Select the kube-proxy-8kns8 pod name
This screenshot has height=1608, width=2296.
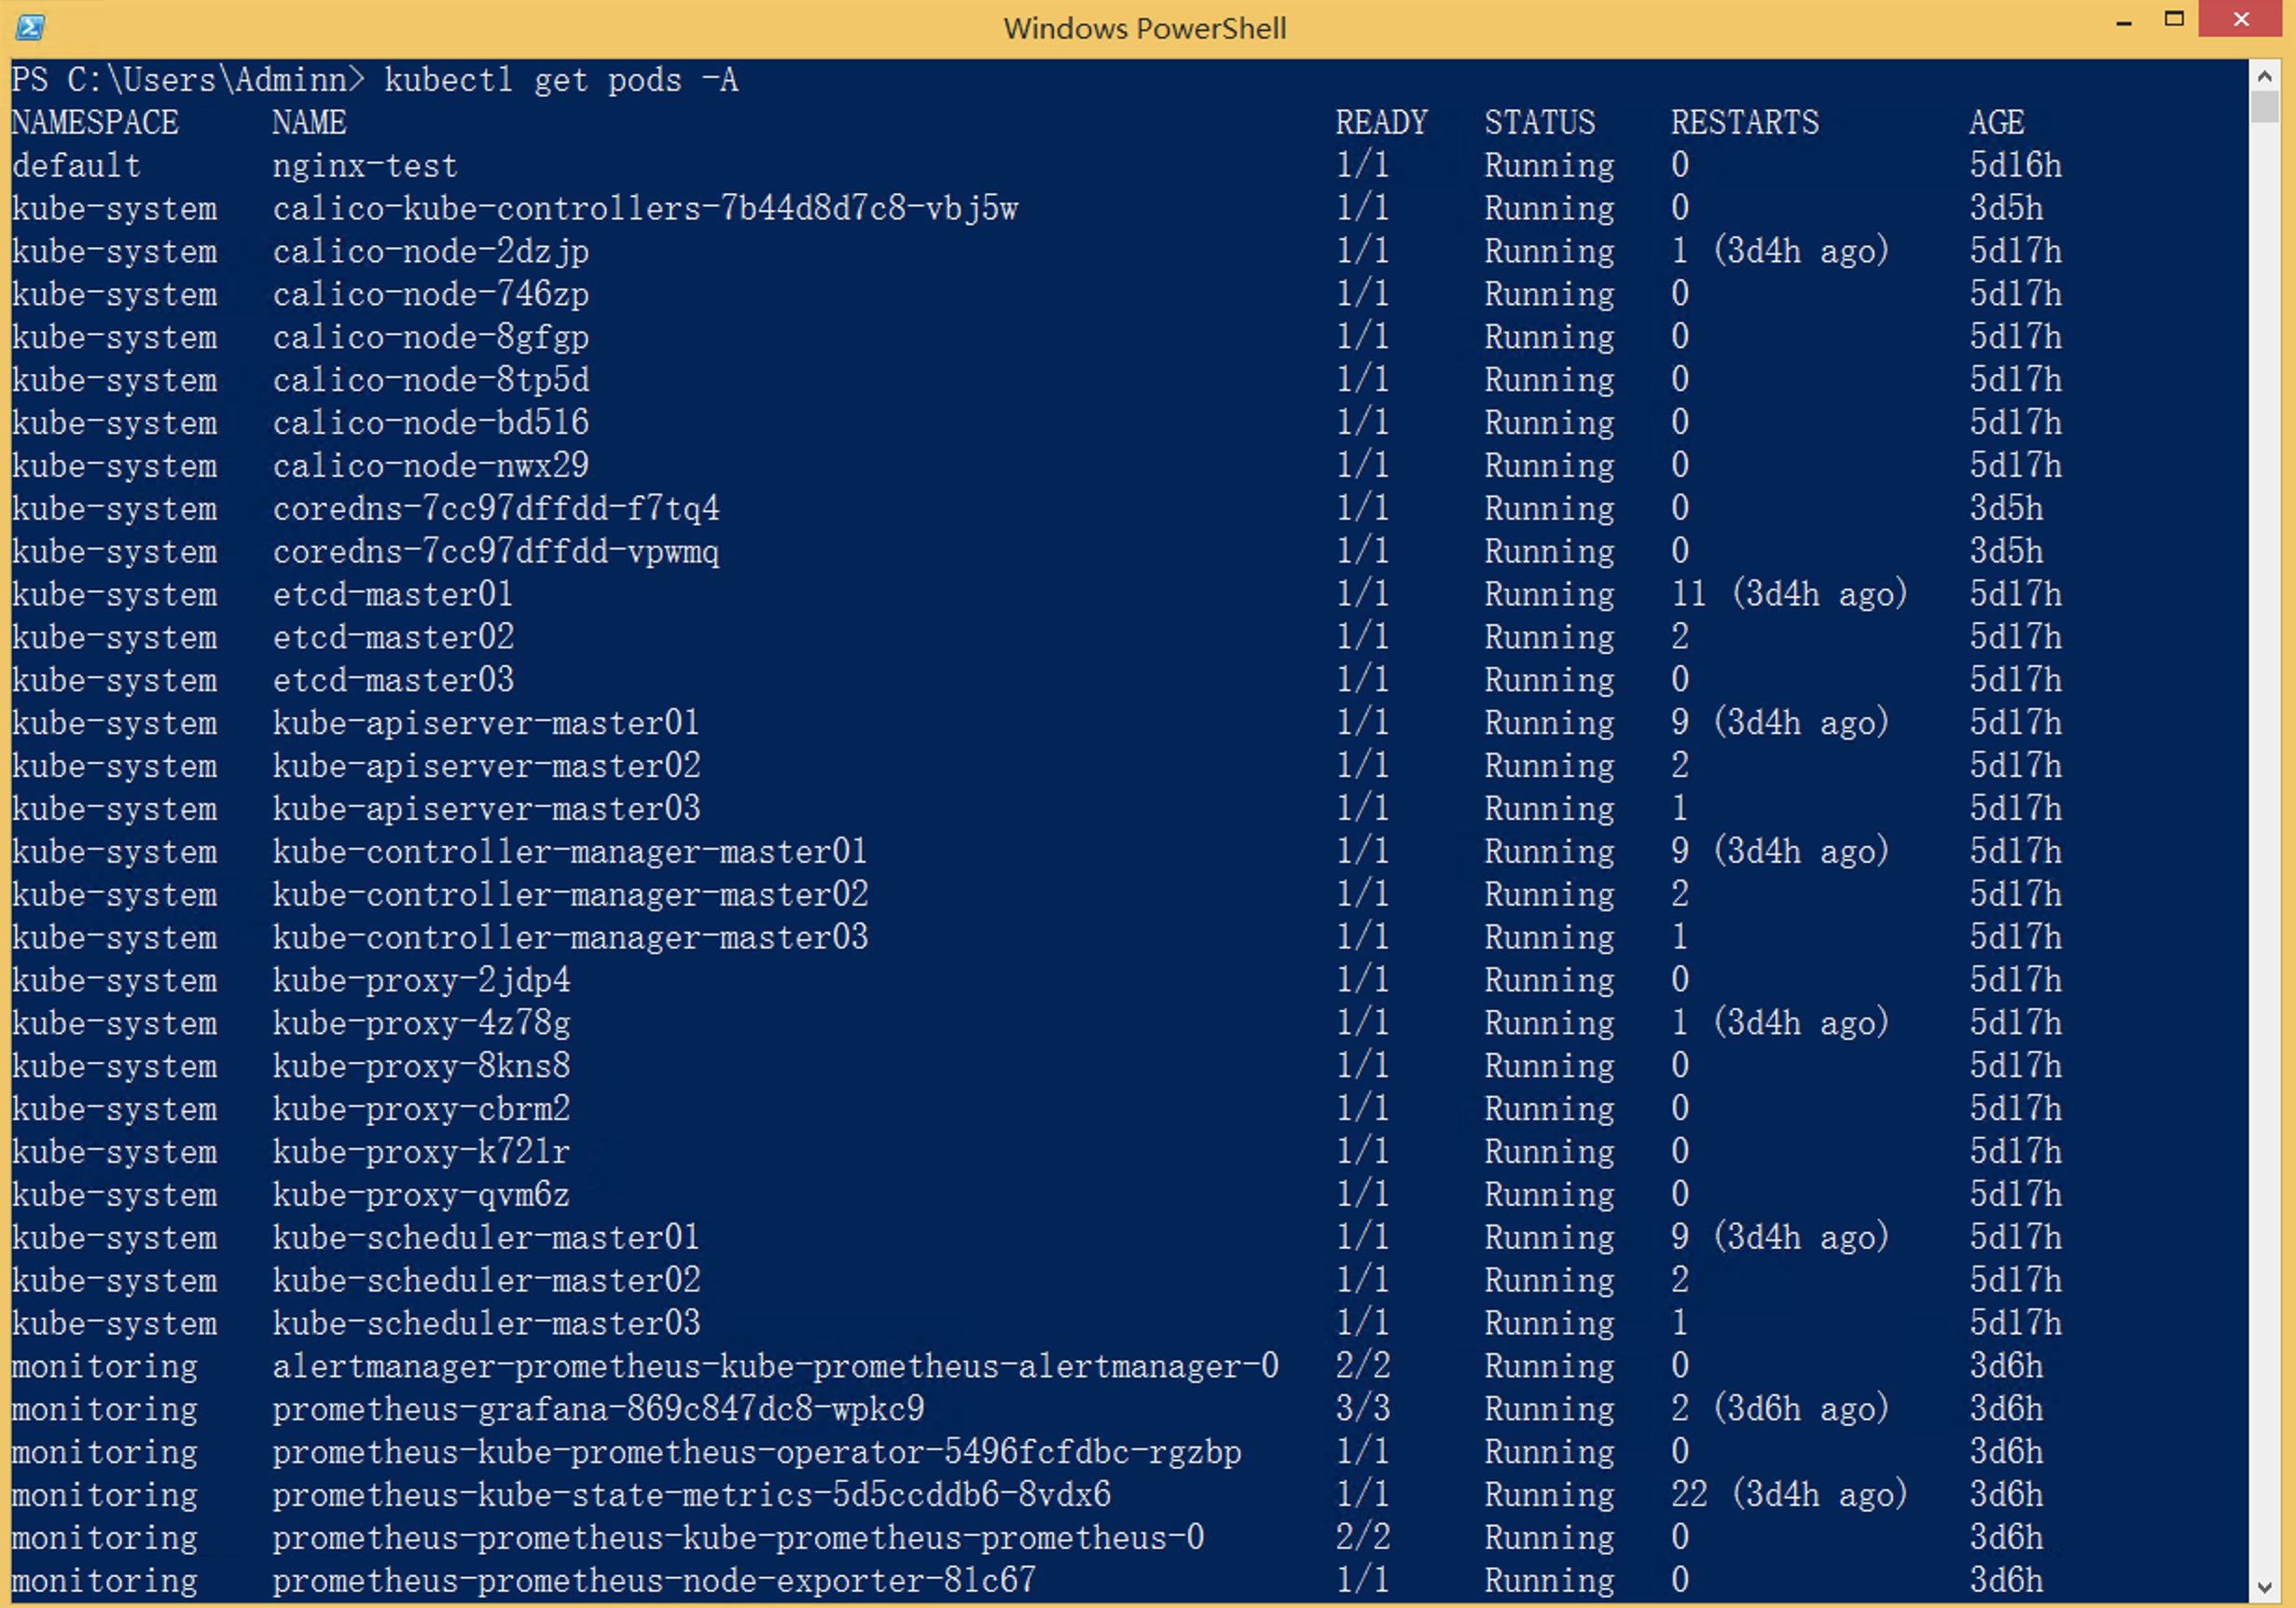pyautogui.click(x=421, y=1067)
